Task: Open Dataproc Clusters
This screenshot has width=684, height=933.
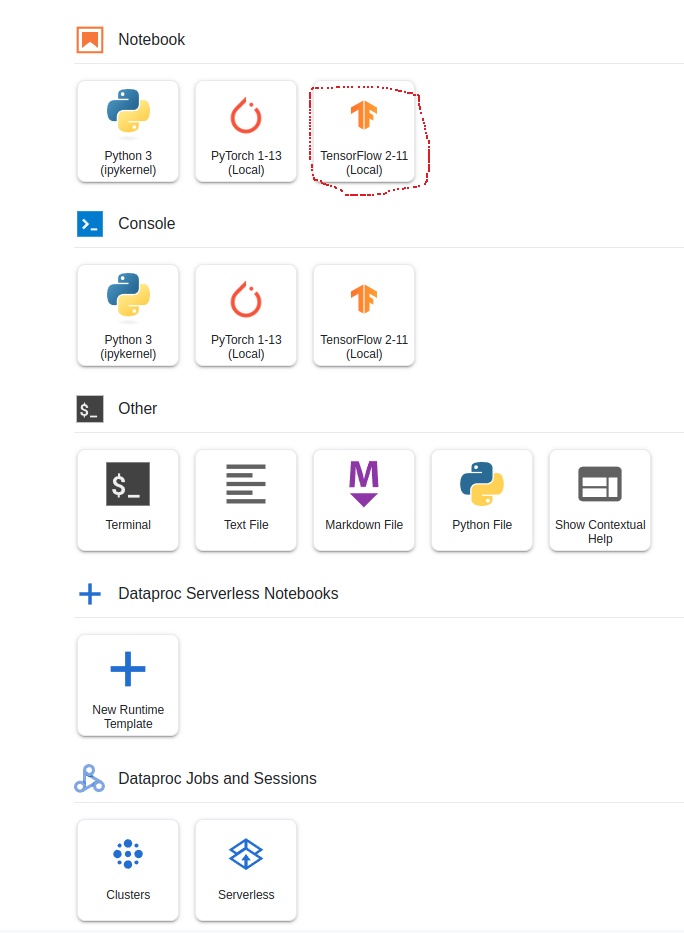Action: point(128,870)
